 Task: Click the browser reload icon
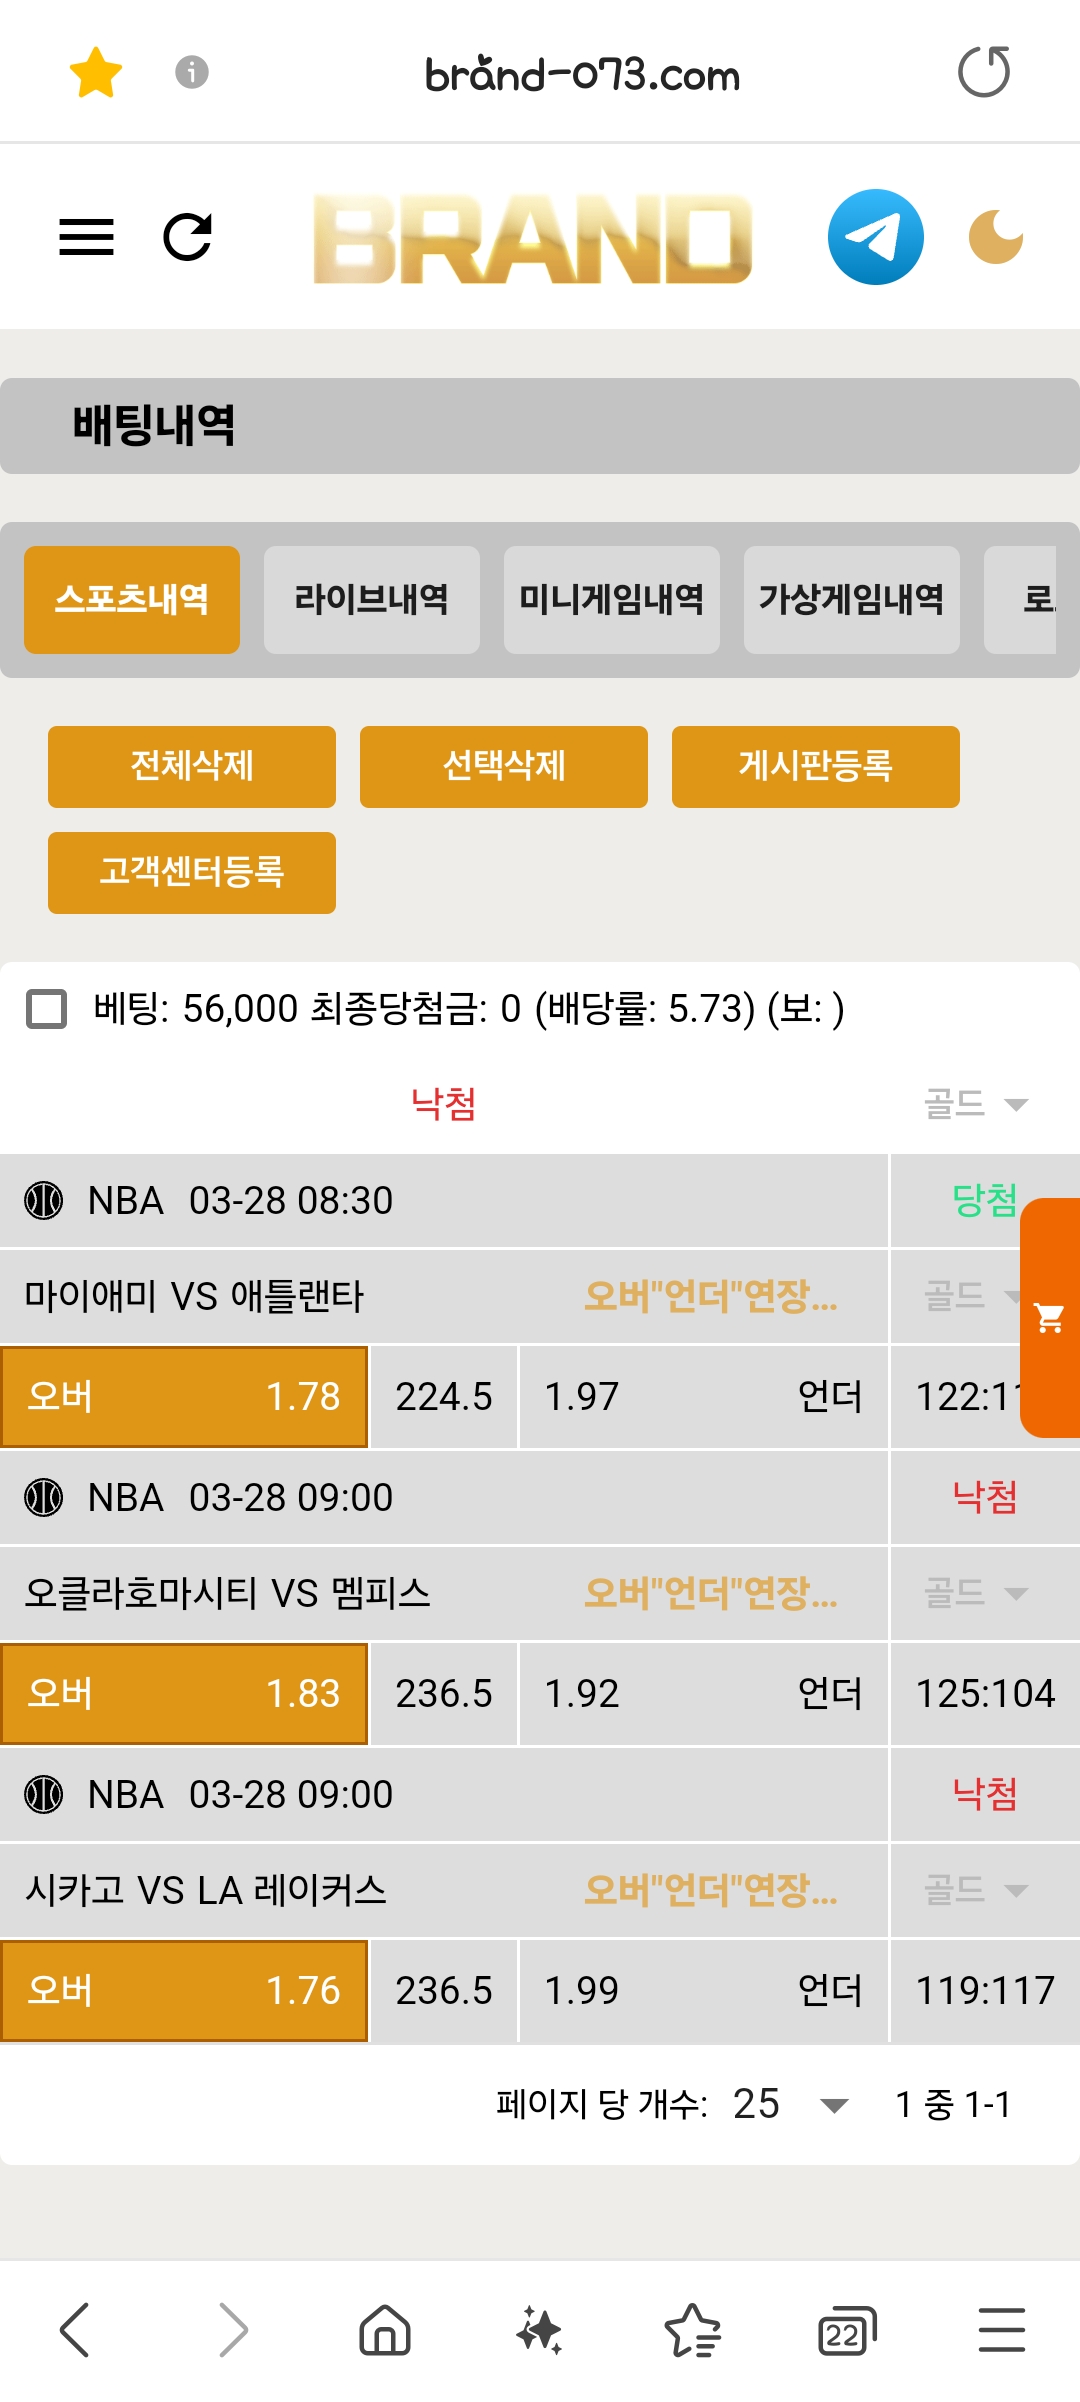984,72
